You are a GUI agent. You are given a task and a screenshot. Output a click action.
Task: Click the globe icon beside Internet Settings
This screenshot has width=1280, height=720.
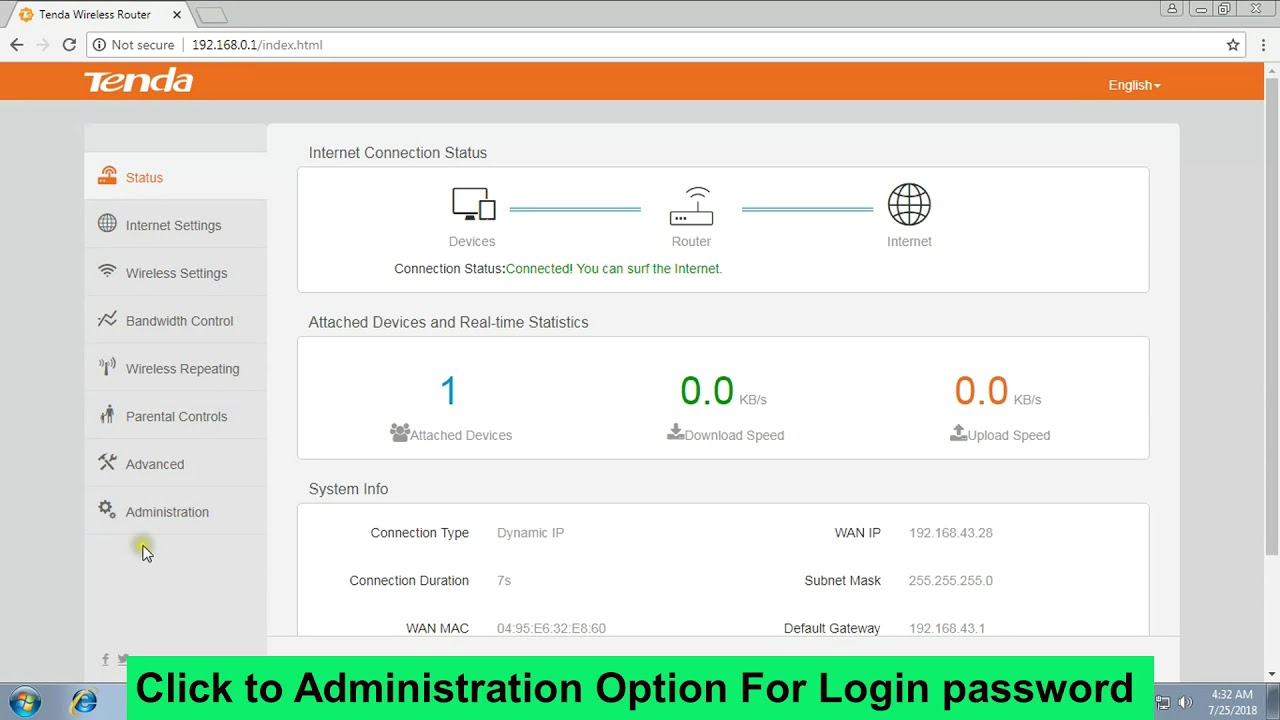(107, 223)
